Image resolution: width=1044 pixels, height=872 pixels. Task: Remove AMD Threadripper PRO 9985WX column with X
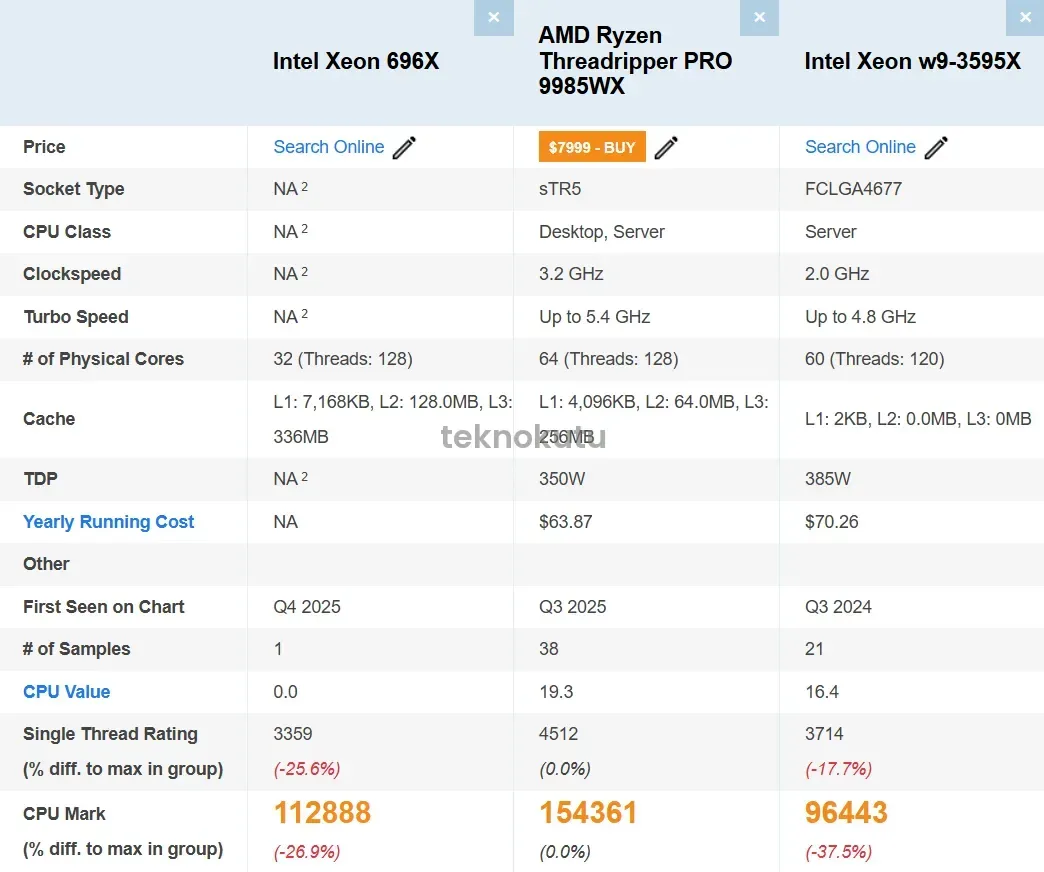point(759,17)
